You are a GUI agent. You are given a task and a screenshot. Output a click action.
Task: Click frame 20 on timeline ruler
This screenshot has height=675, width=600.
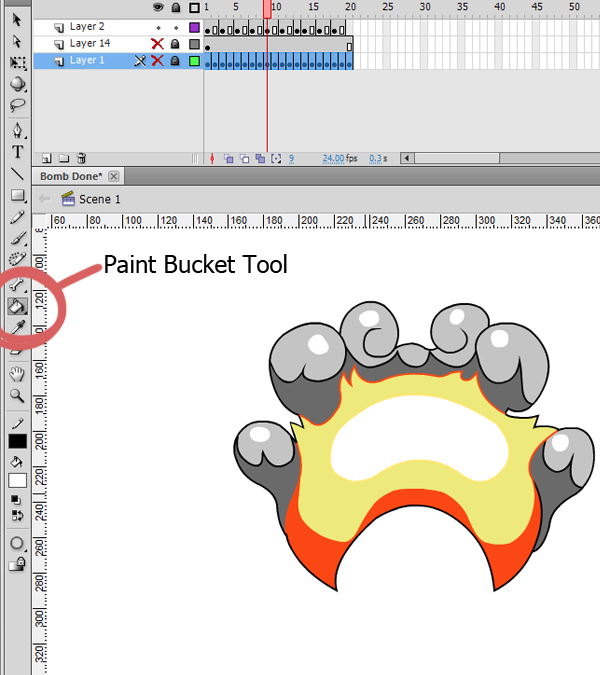tap(349, 7)
